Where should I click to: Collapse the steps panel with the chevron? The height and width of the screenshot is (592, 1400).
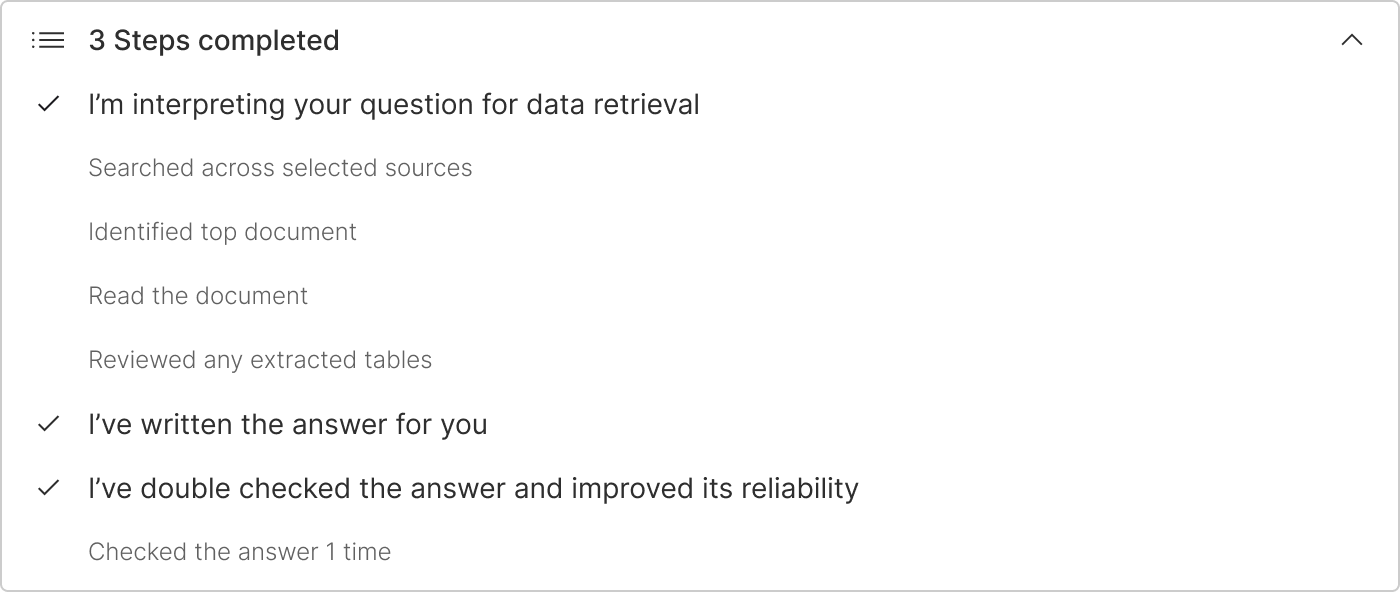(x=1351, y=41)
